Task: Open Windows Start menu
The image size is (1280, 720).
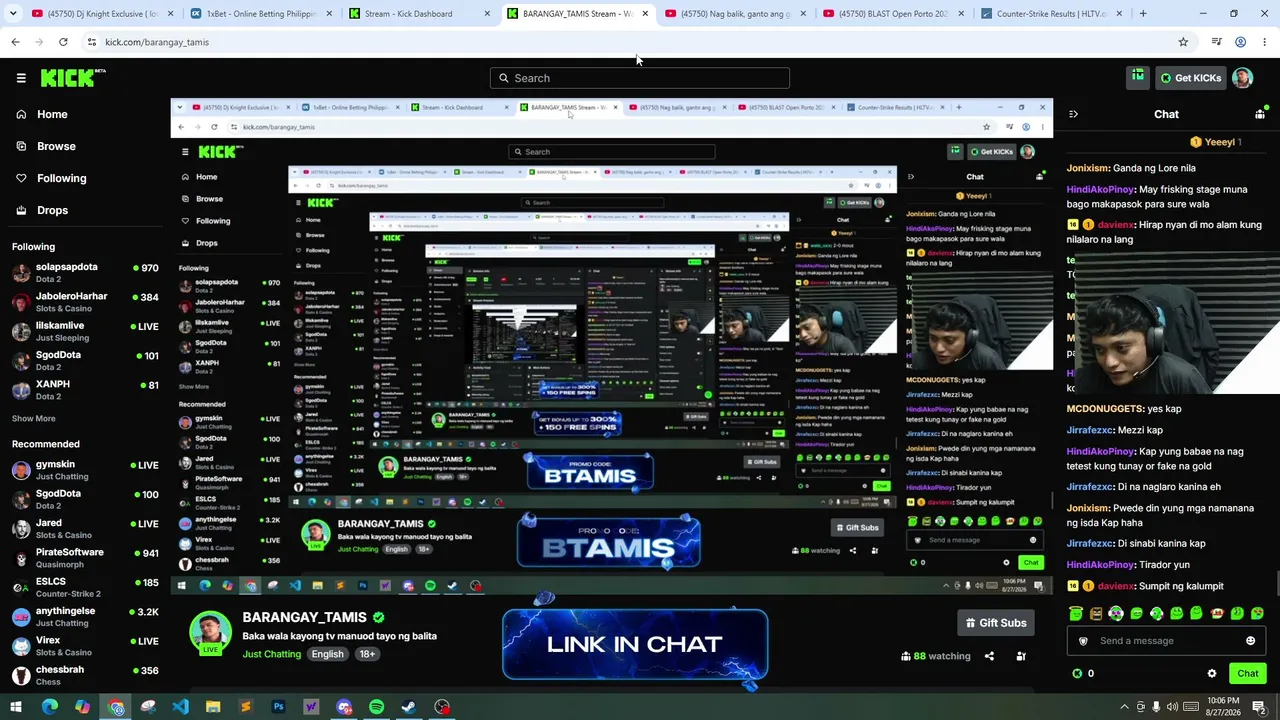Action: 16,707
